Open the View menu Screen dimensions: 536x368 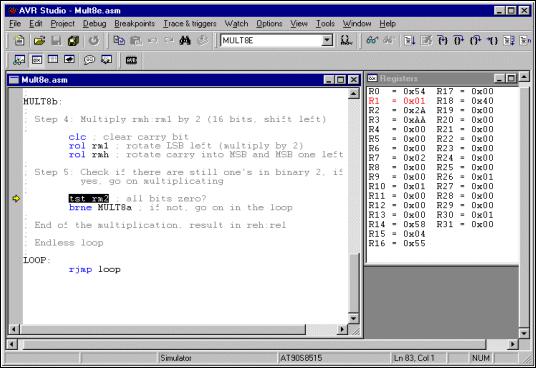[x=299, y=24]
